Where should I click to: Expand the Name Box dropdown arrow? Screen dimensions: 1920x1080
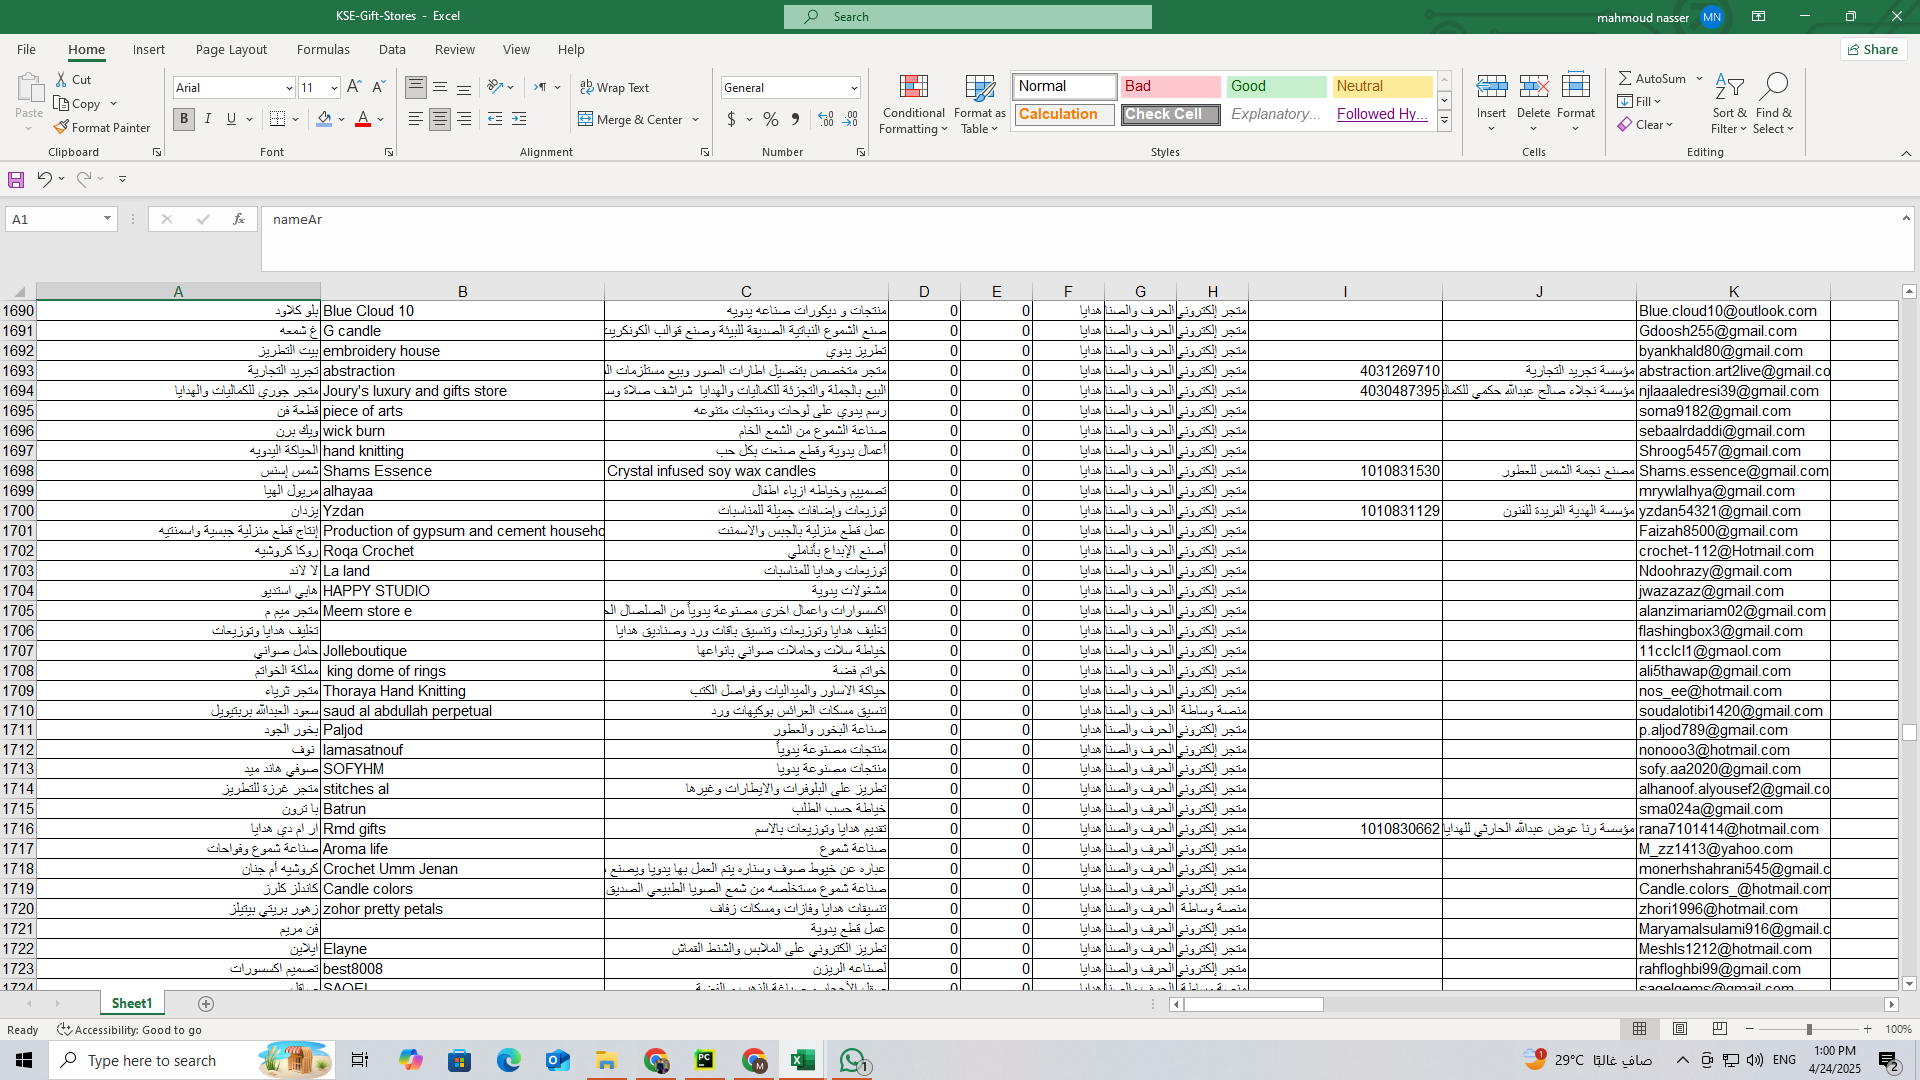tap(107, 219)
